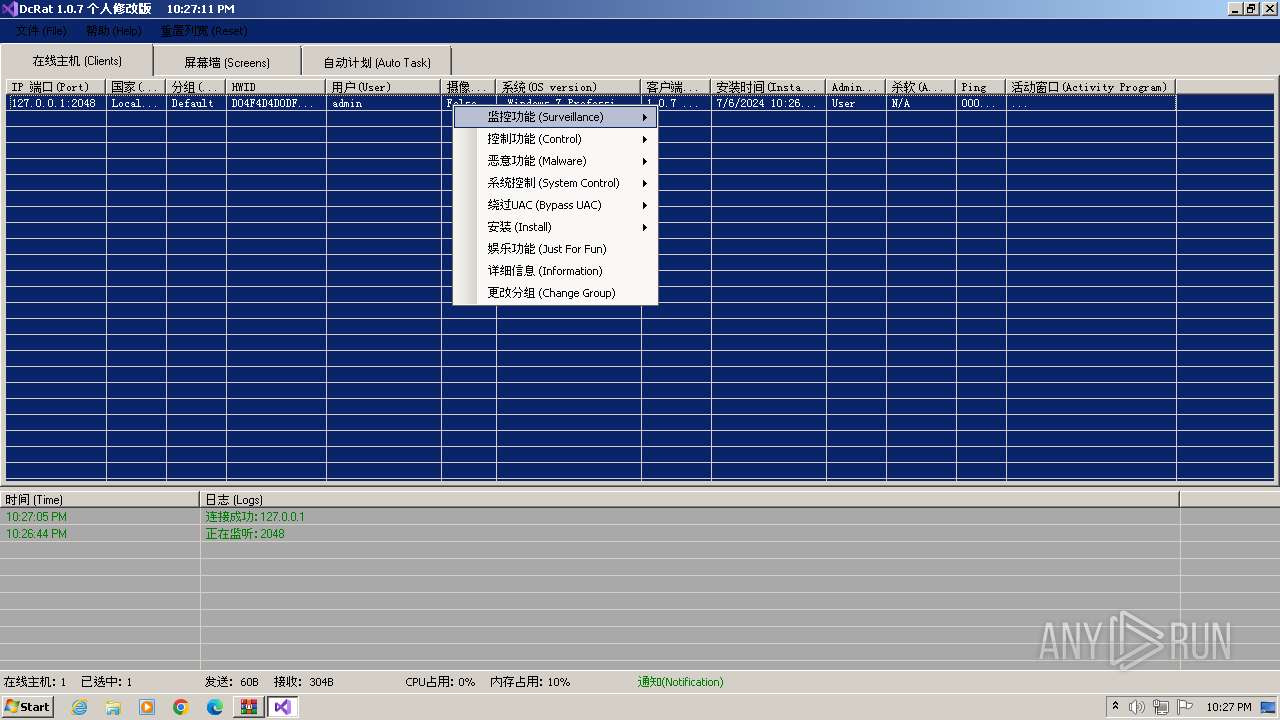Open Google Chrome from the taskbar
The height and width of the screenshot is (720, 1280).
pyautogui.click(x=181, y=707)
